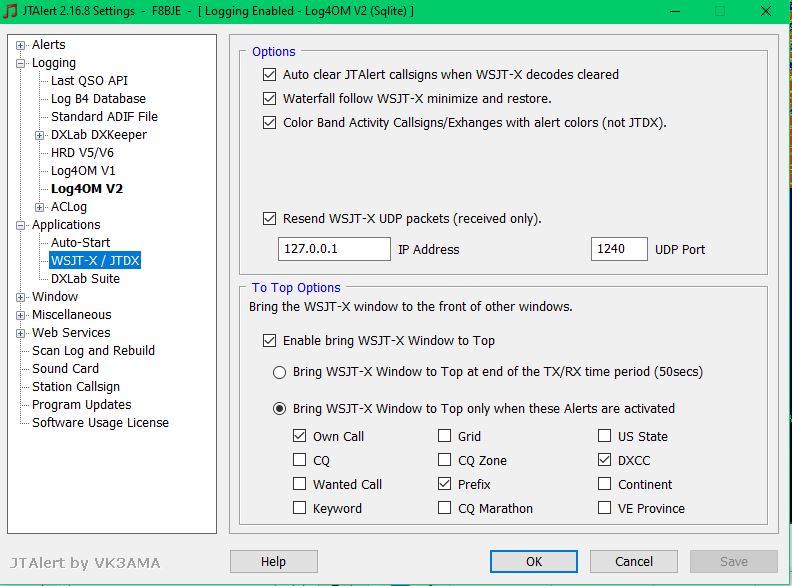Open HRD V5/V6 logging settings
Screen dimensions: 792x586
point(82,153)
